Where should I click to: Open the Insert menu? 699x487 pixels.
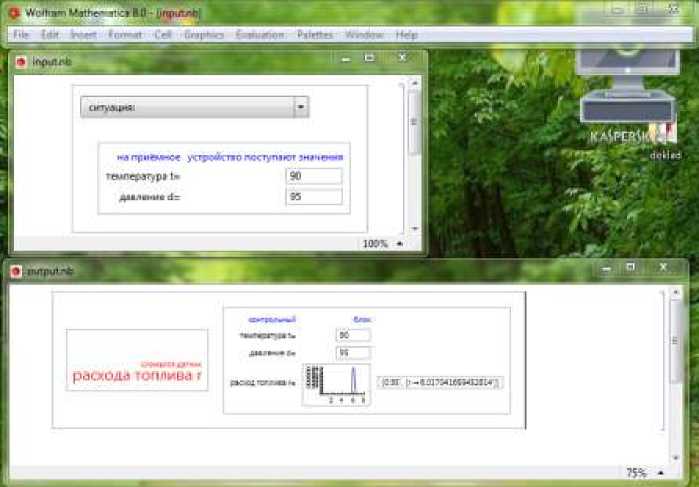(x=83, y=35)
